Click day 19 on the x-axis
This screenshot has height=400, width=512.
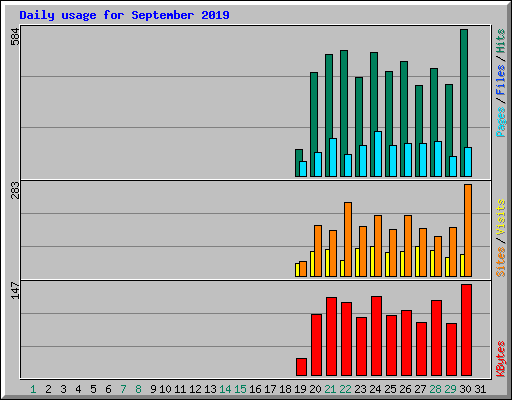click(300, 389)
